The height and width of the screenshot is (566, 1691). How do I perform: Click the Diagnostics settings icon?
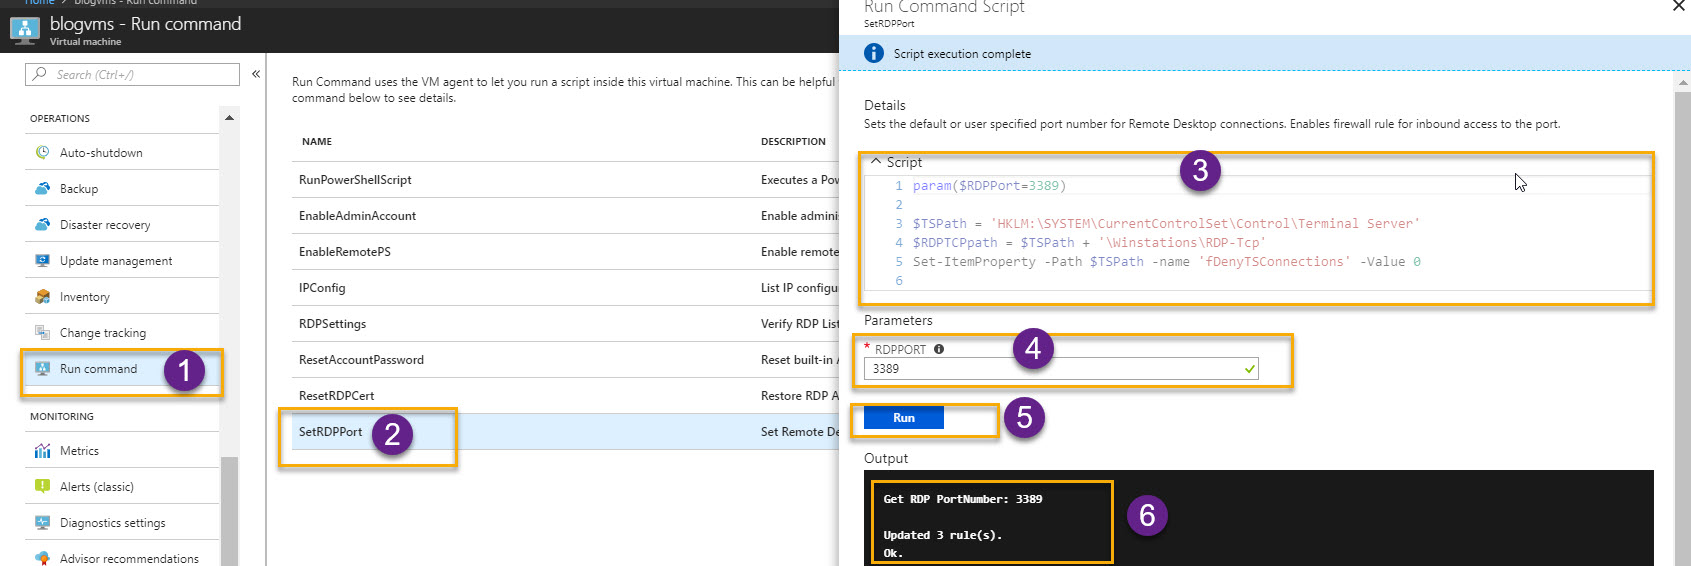point(42,522)
